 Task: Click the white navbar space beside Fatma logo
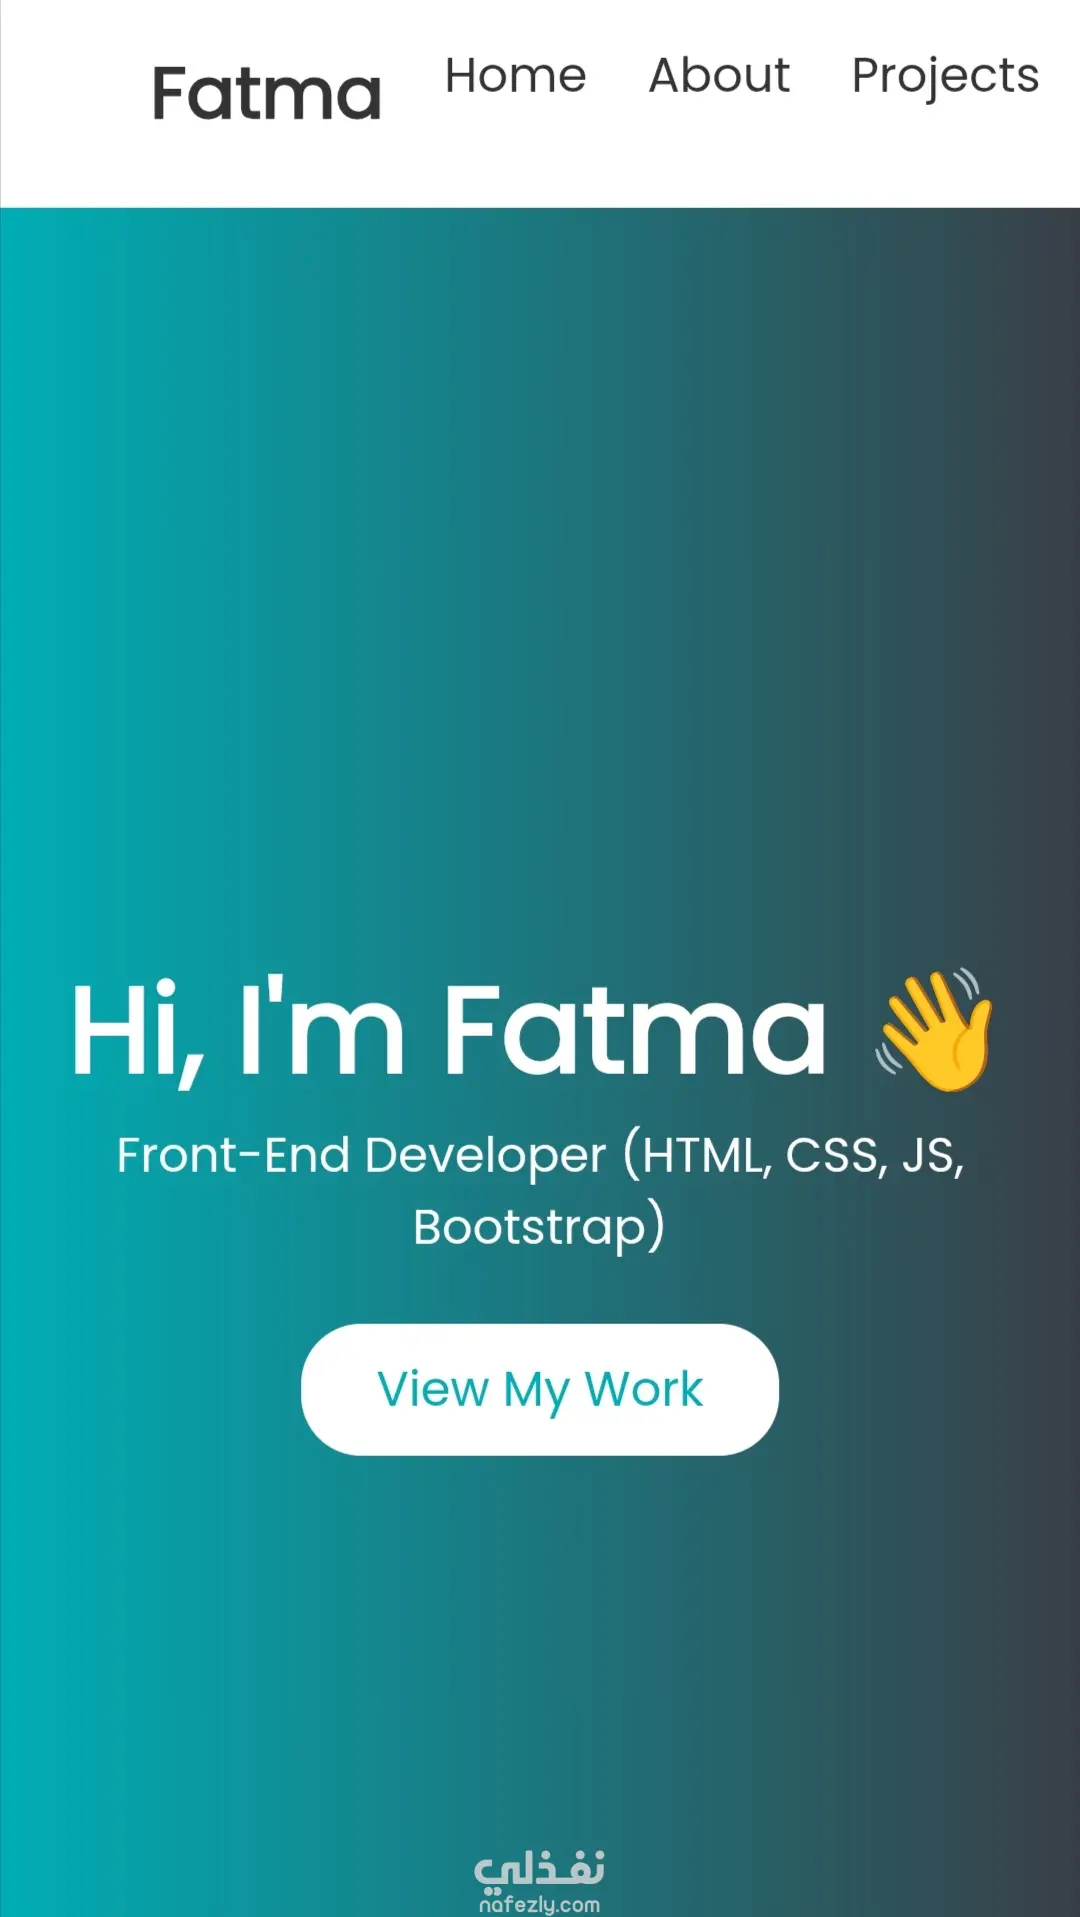(x=75, y=100)
